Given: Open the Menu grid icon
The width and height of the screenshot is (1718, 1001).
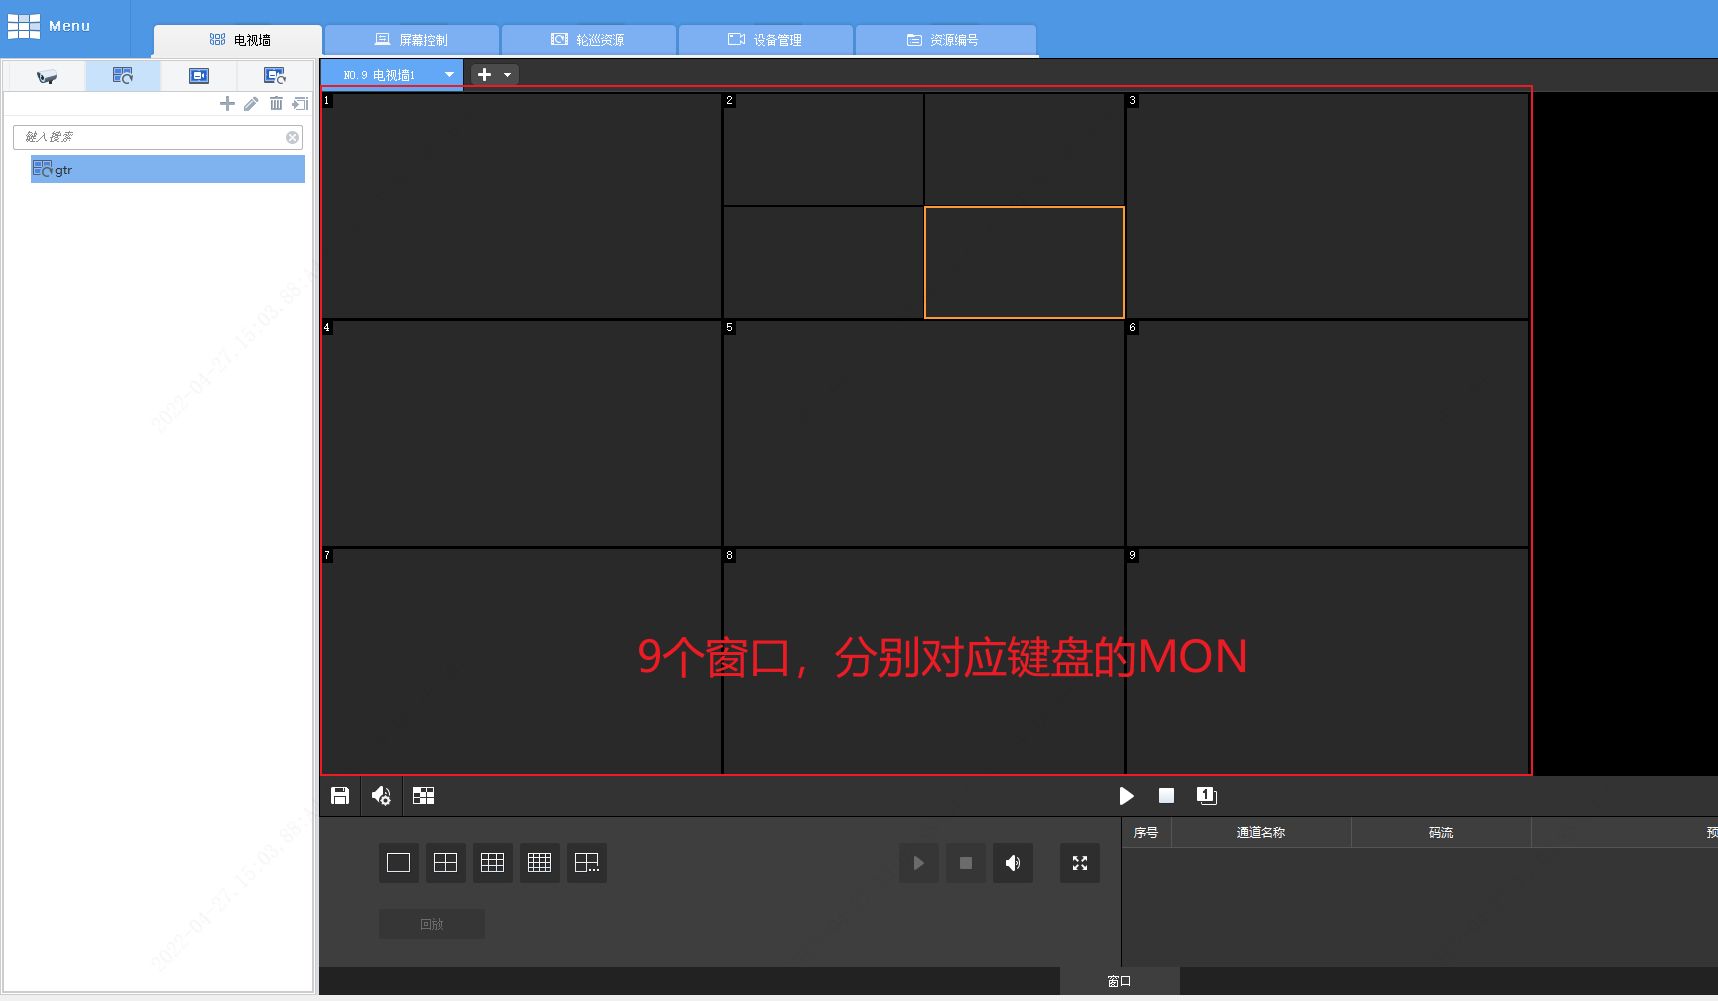Looking at the screenshot, I should click(x=23, y=26).
